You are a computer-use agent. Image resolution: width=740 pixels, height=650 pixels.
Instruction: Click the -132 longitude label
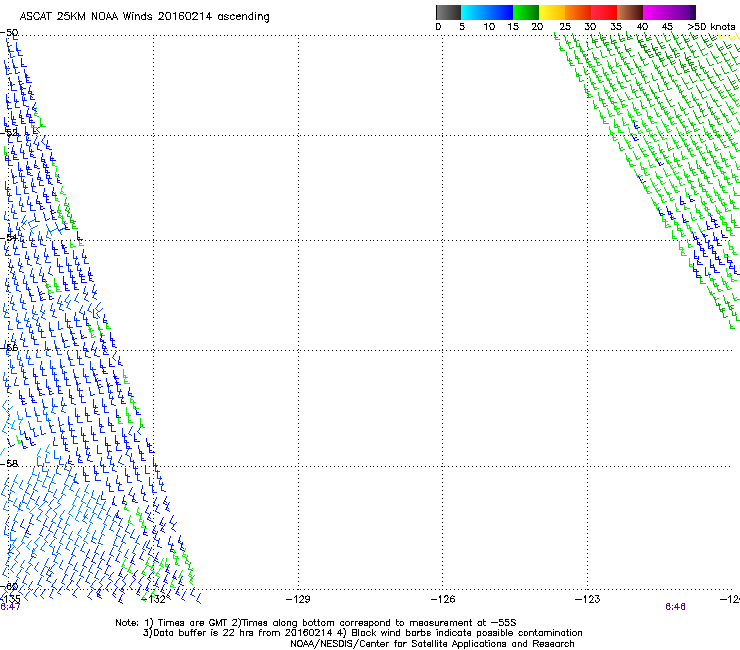[153, 599]
